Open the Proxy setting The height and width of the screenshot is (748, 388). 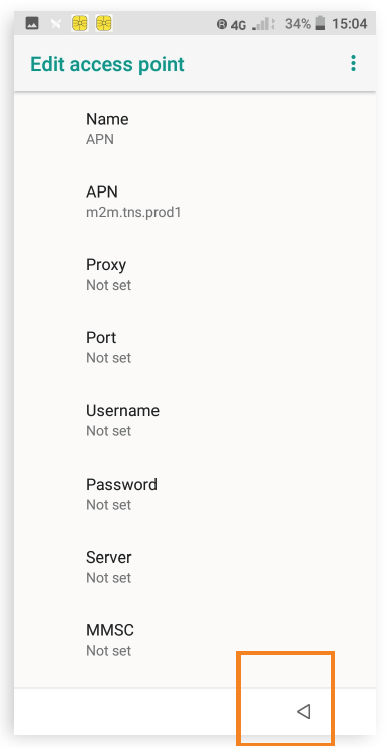195,274
